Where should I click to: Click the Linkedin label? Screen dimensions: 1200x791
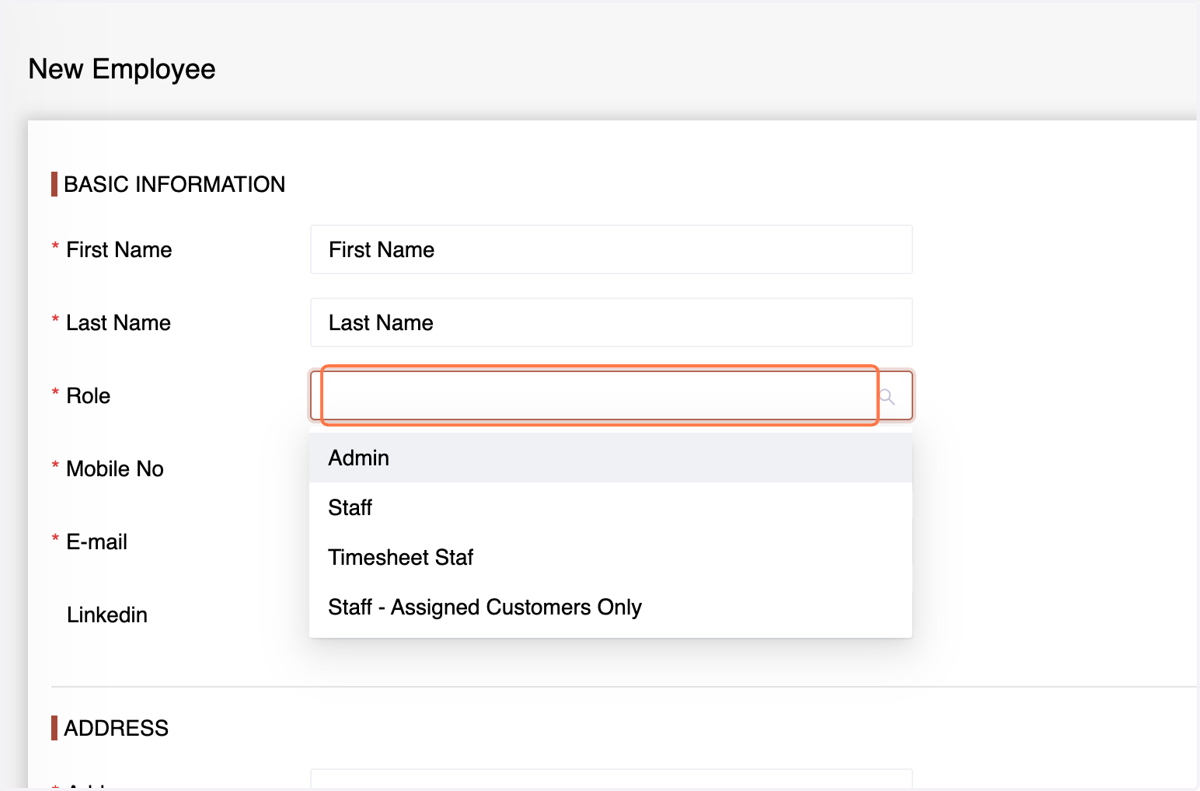coord(107,615)
